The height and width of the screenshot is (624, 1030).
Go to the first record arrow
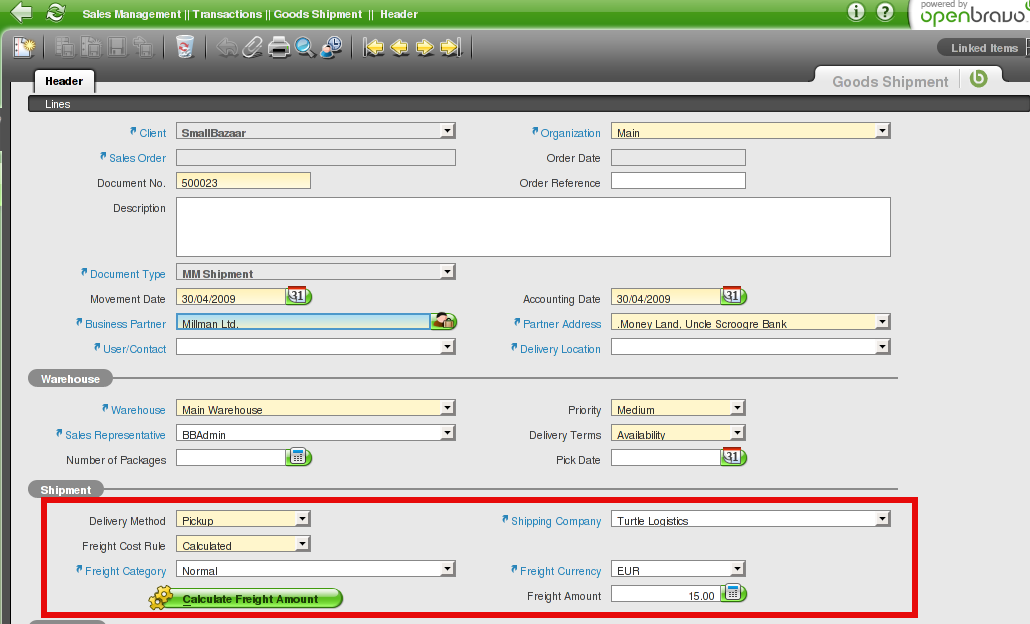[374, 47]
